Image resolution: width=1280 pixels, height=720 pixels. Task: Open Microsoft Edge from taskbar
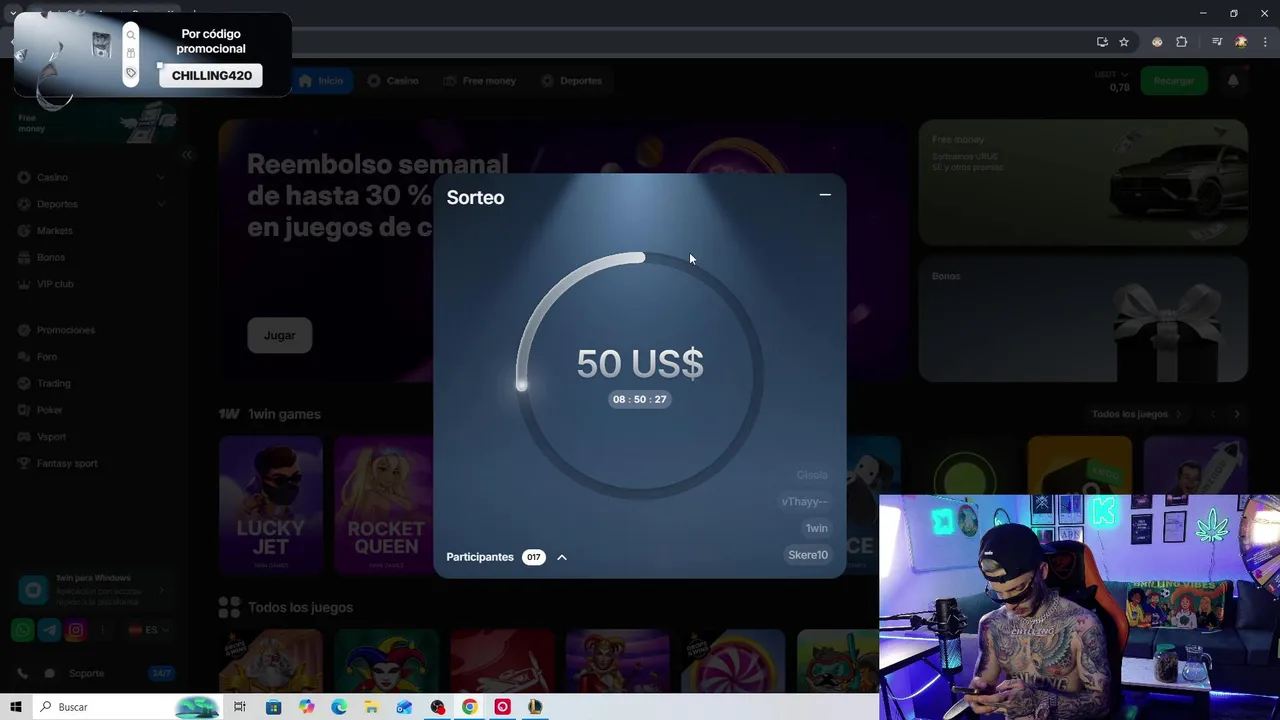[339, 707]
